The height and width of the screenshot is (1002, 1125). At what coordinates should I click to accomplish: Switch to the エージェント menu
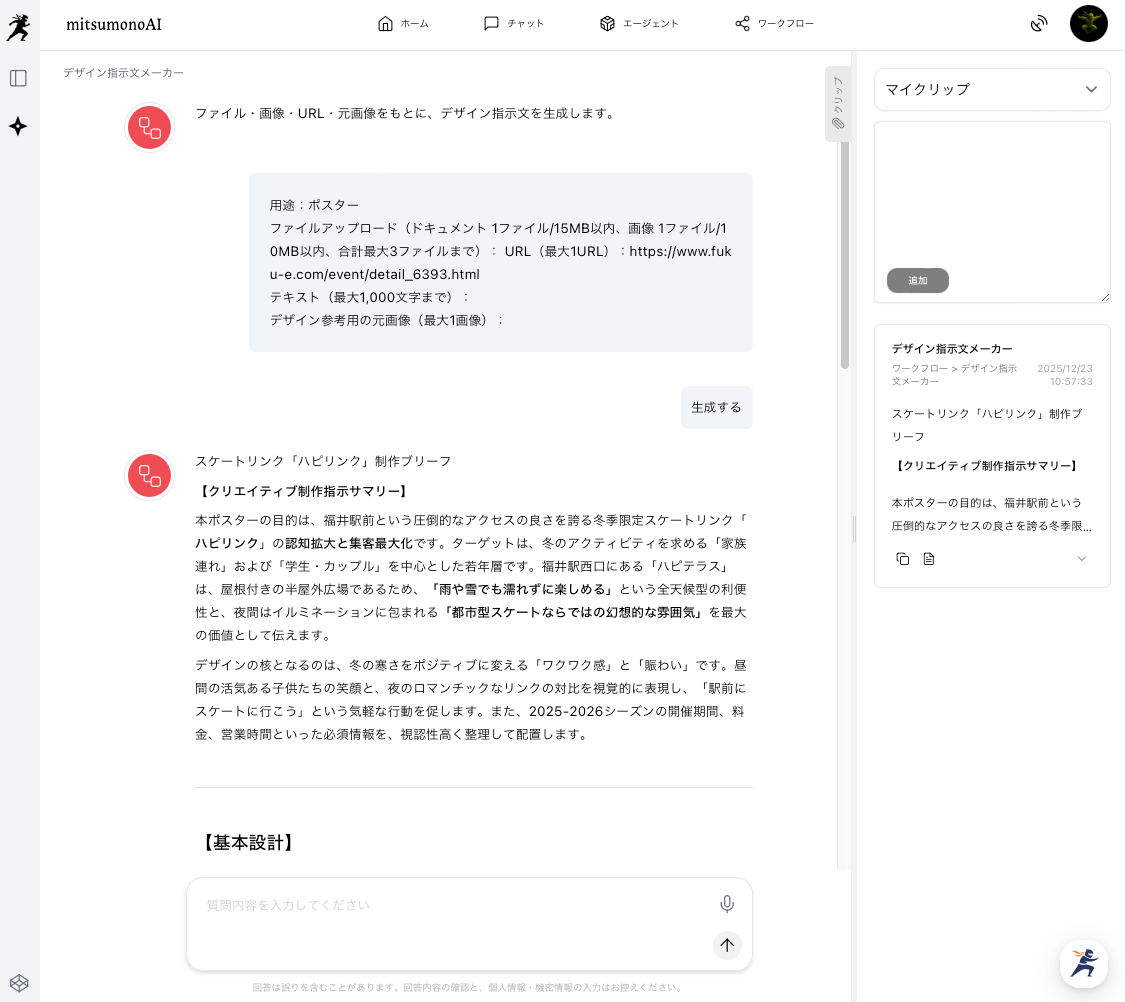[639, 24]
